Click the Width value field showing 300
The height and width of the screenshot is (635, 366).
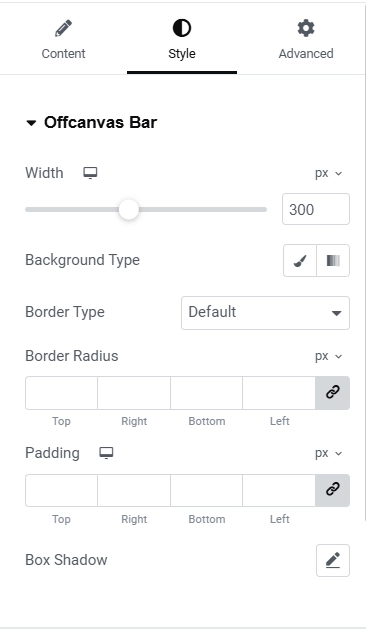[x=316, y=209]
